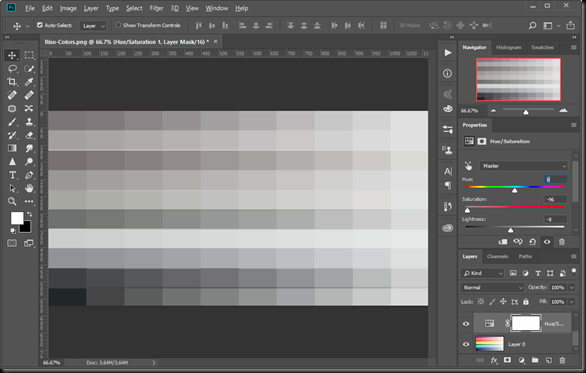Select the Path Selection tool
The width and height of the screenshot is (586, 373).
point(12,188)
